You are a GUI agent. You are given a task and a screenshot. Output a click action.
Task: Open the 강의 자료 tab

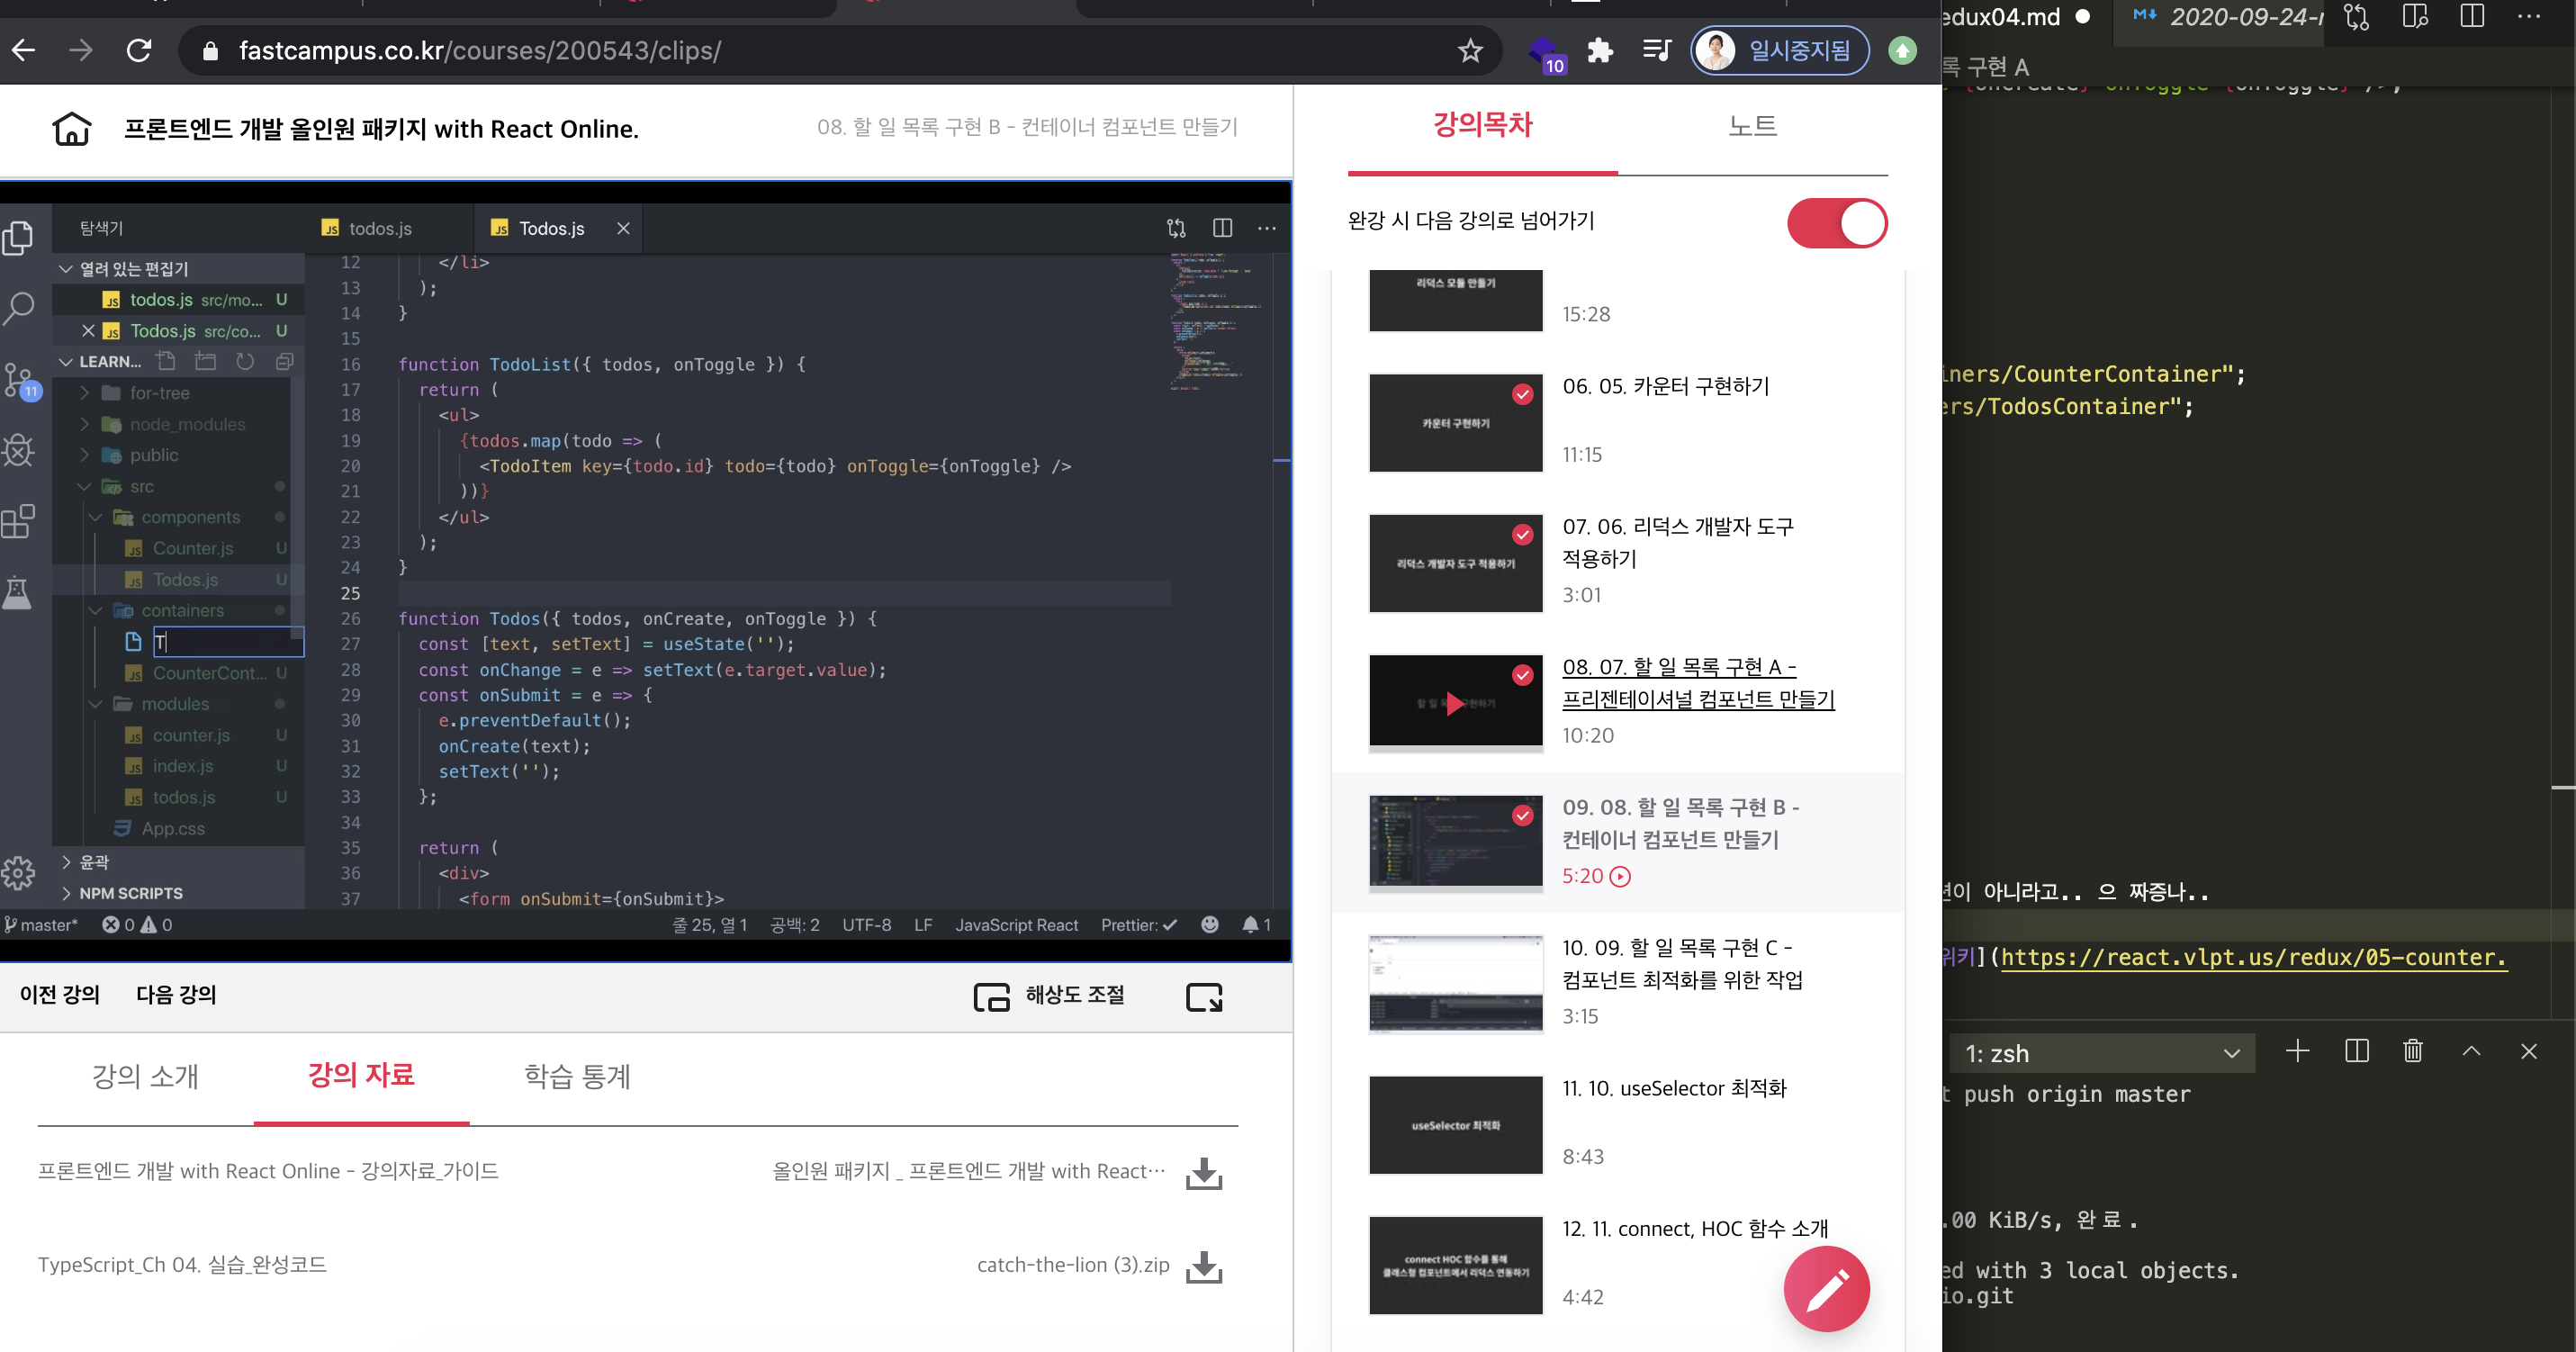point(361,1075)
